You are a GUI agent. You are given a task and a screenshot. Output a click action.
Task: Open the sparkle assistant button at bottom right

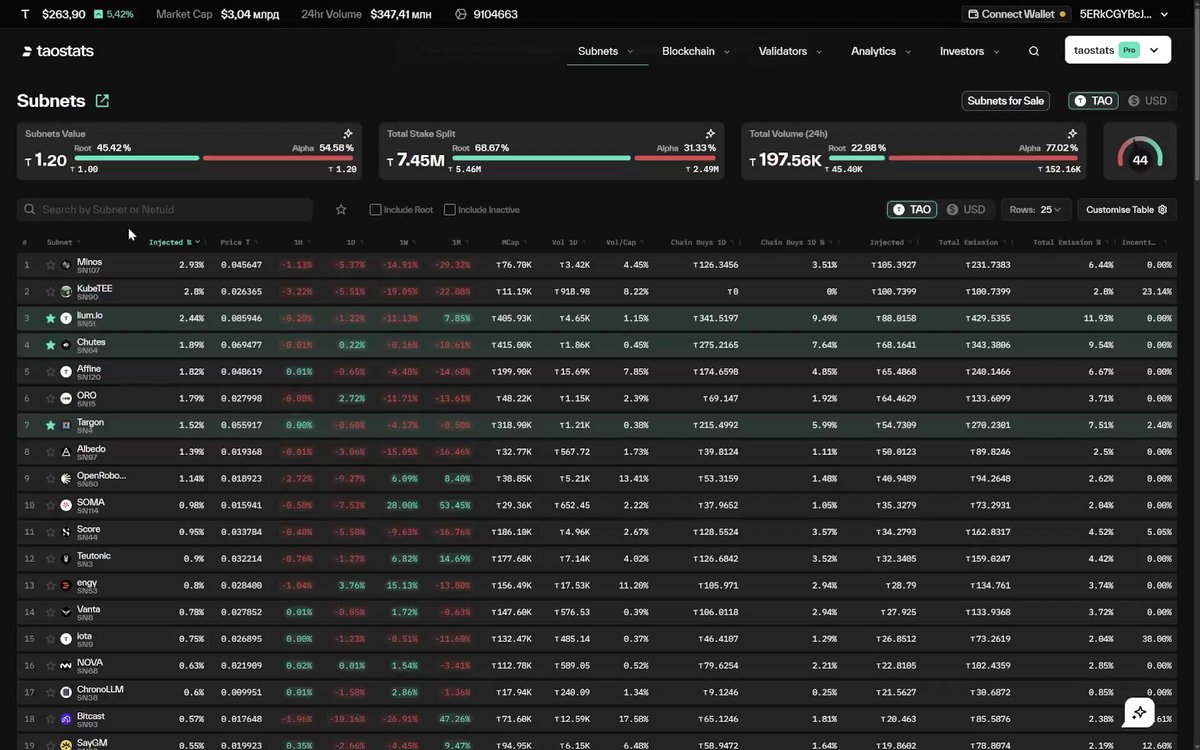pyautogui.click(x=1140, y=712)
